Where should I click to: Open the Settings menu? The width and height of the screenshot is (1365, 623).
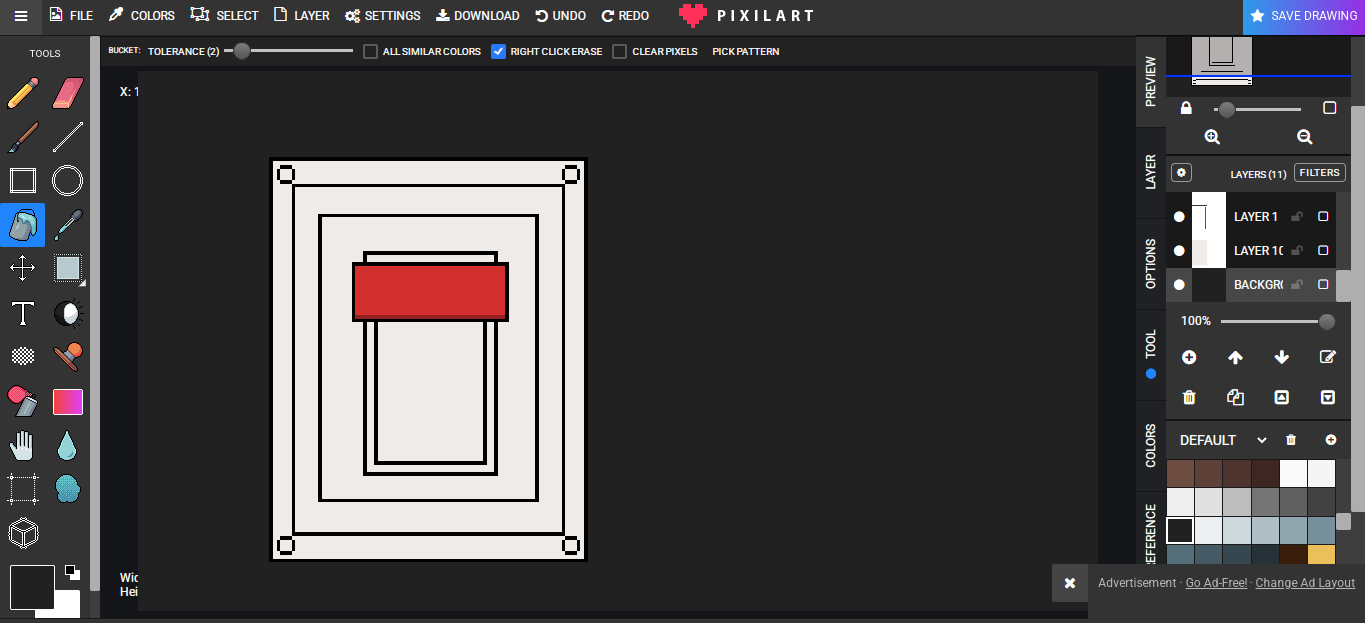[382, 16]
